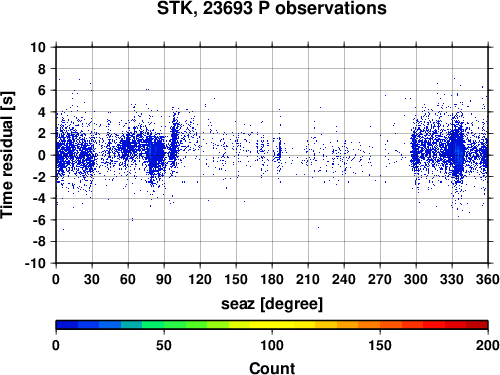This screenshot has width=500, height=375.
Task: Click the dense data cluster near seaz 330
Action: point(457,150)
